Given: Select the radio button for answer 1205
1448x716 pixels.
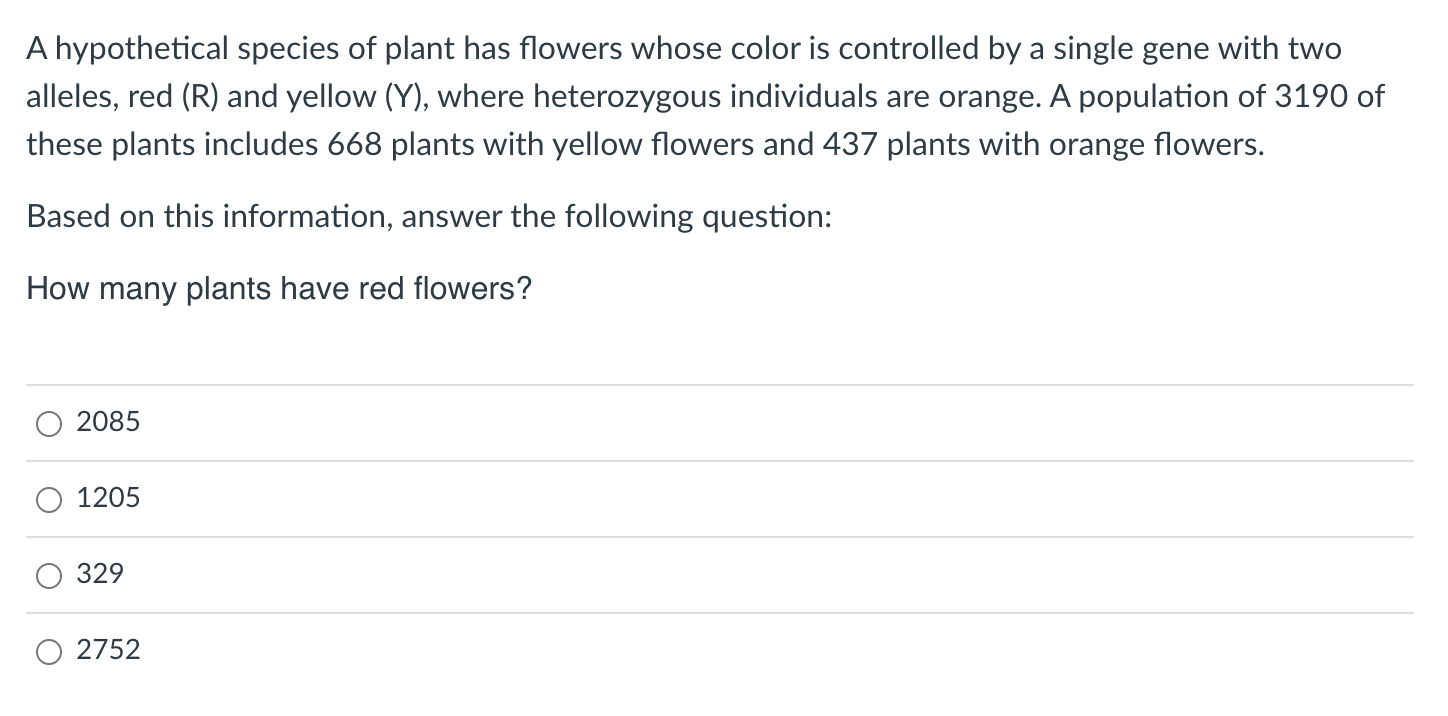Looking at the screenshot, I should click(x=48, y=499).
